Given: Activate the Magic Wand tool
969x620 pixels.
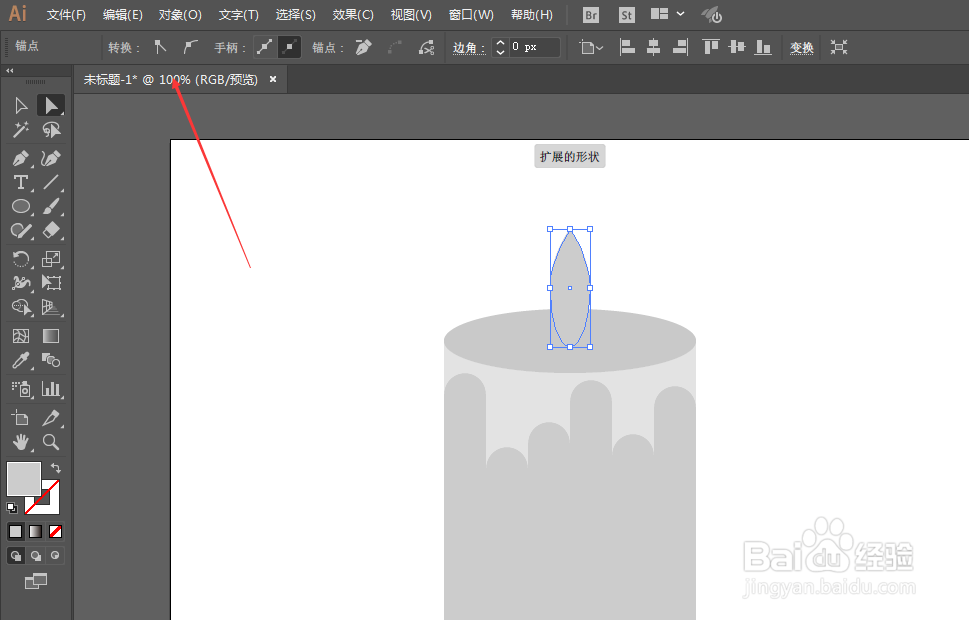Looking at the screenshot, I should coord(20,129).
